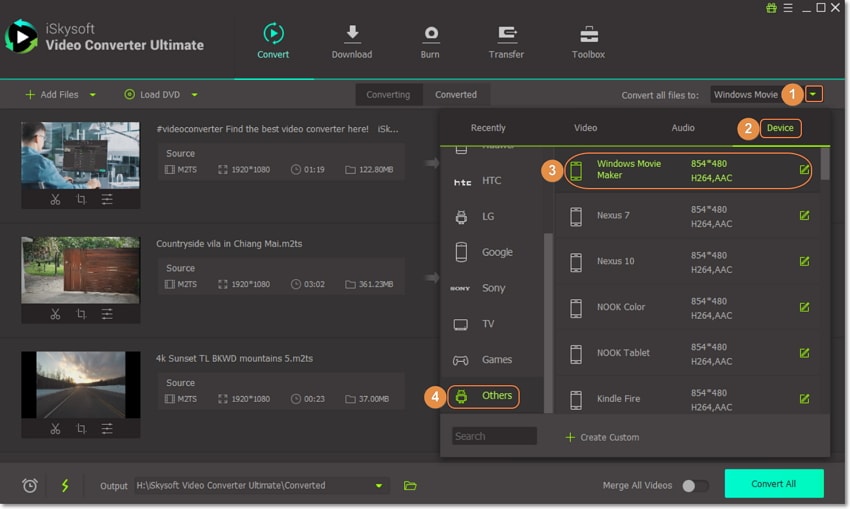Select Google device category
This screenshot has width=850, height=509.
tap(493, 252)
